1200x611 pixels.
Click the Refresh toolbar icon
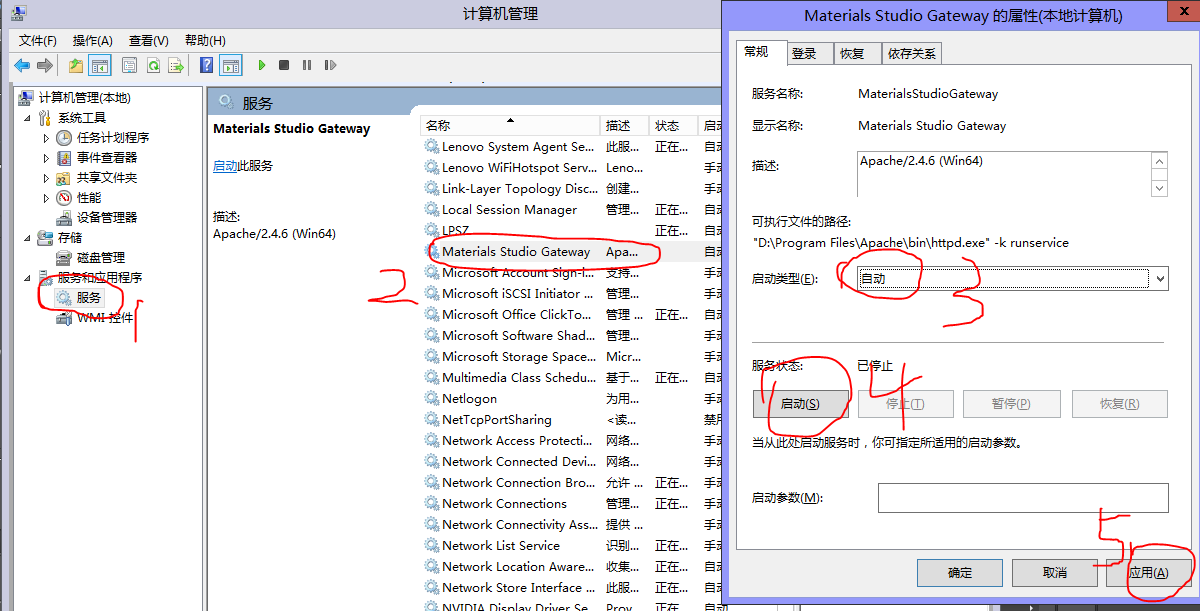[x=153, y=65]
